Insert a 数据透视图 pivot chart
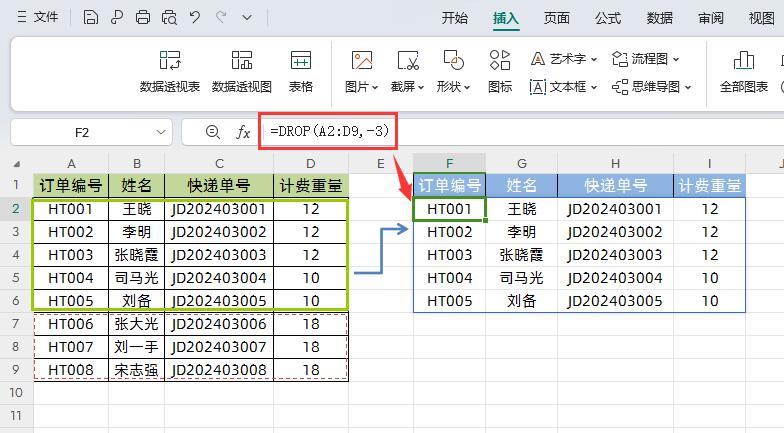This screenshot has width=784, height=433. point(242,71)
